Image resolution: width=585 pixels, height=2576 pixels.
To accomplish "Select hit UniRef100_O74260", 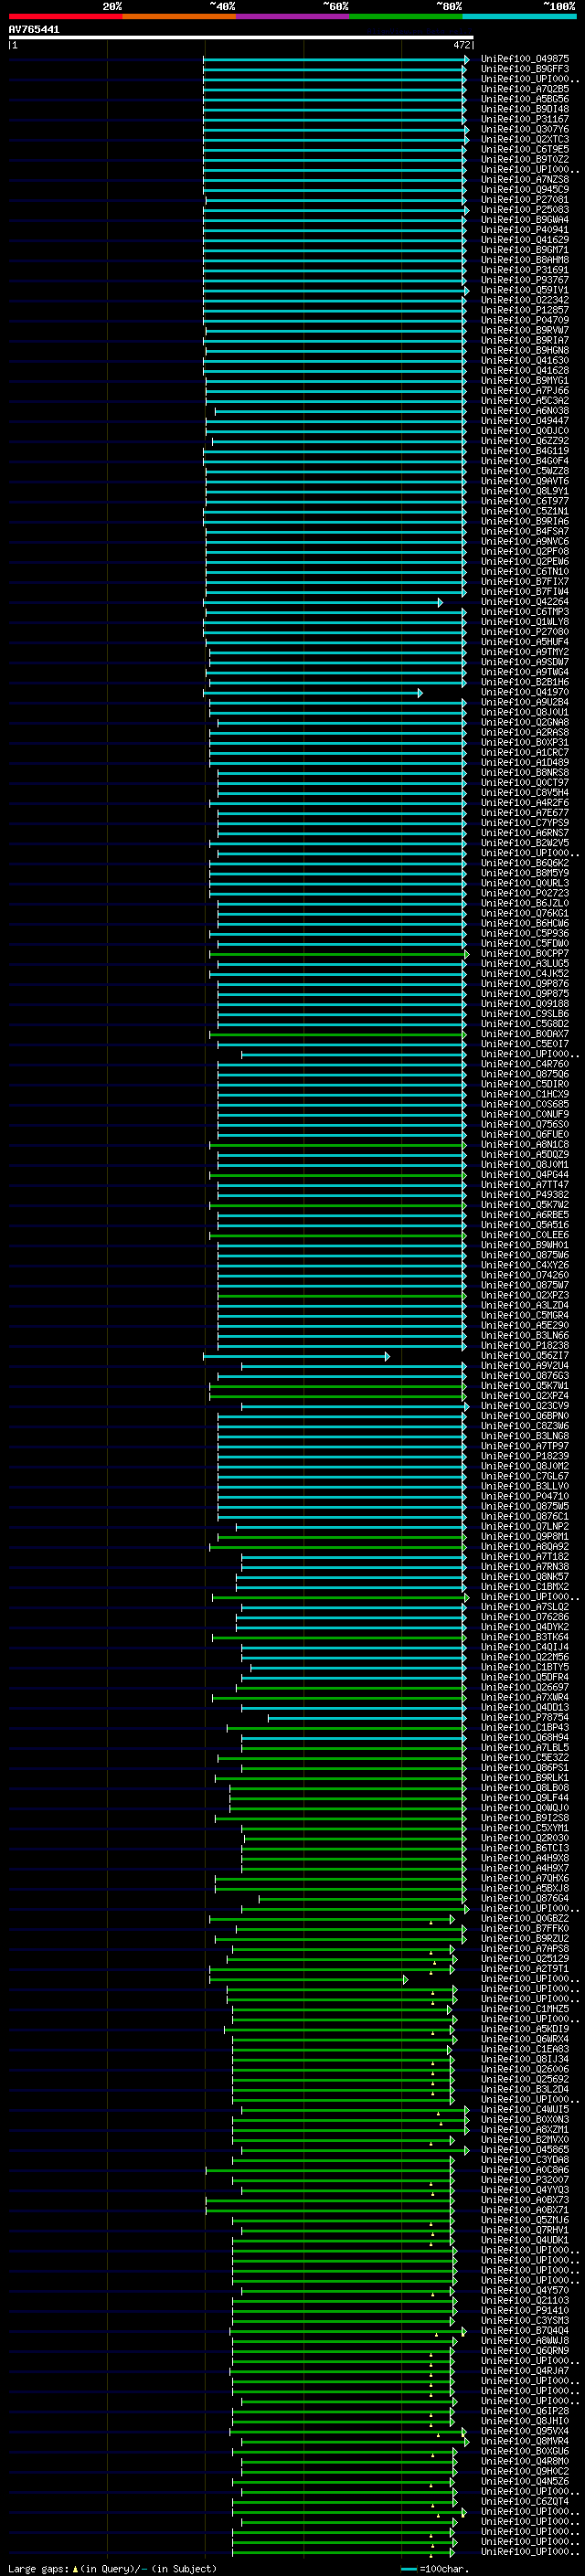I will pyautogui.click(x=525, y=1275).
